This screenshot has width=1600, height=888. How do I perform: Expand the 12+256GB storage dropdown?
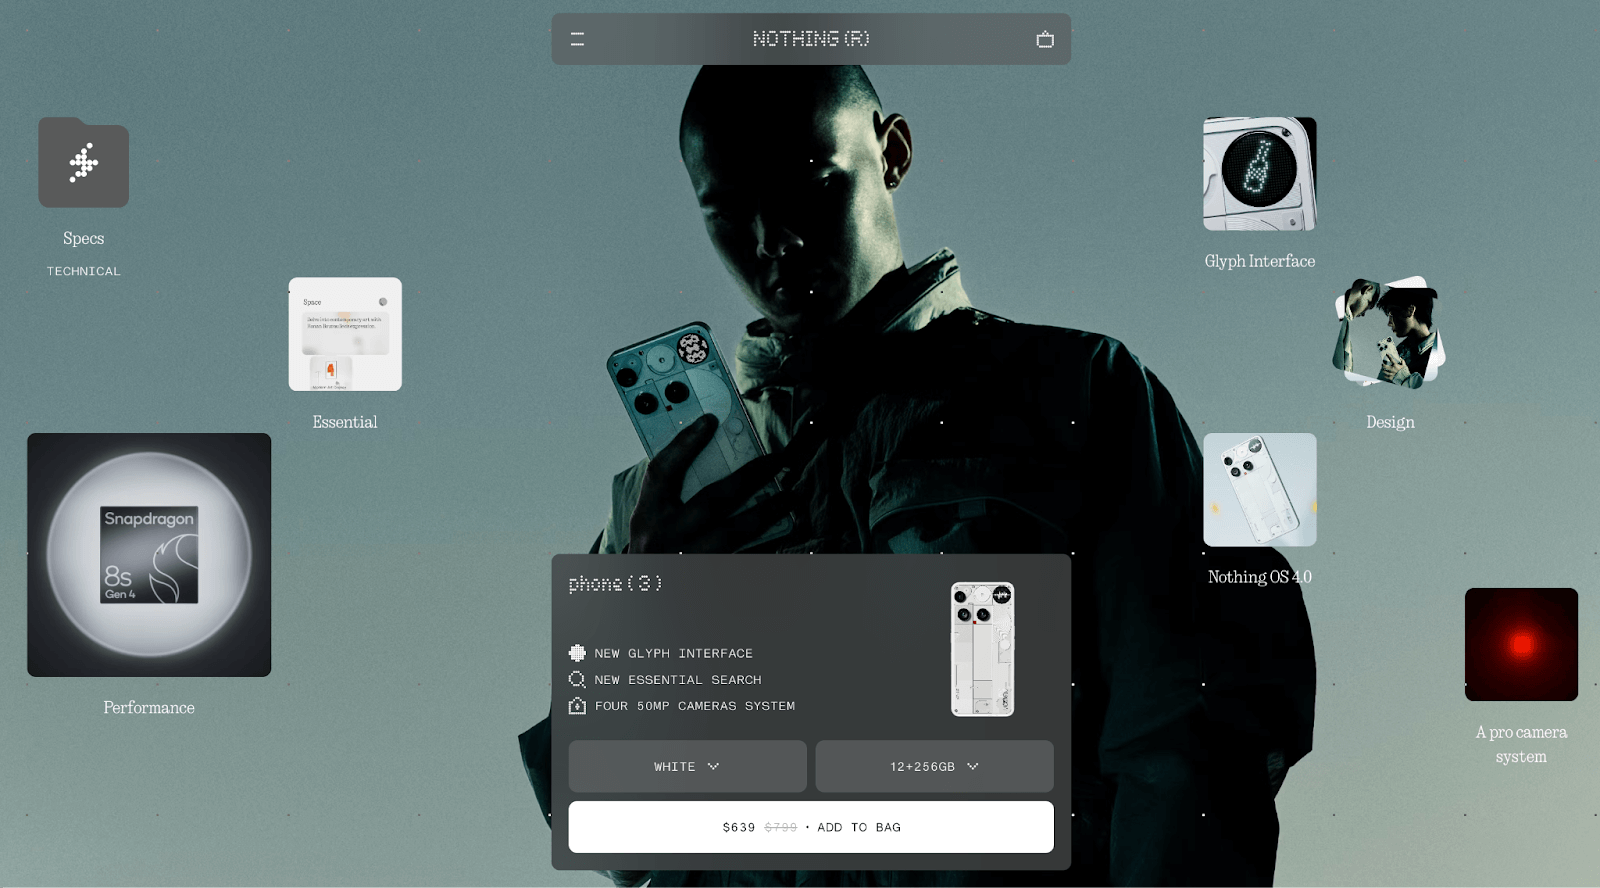pos(934,766)
